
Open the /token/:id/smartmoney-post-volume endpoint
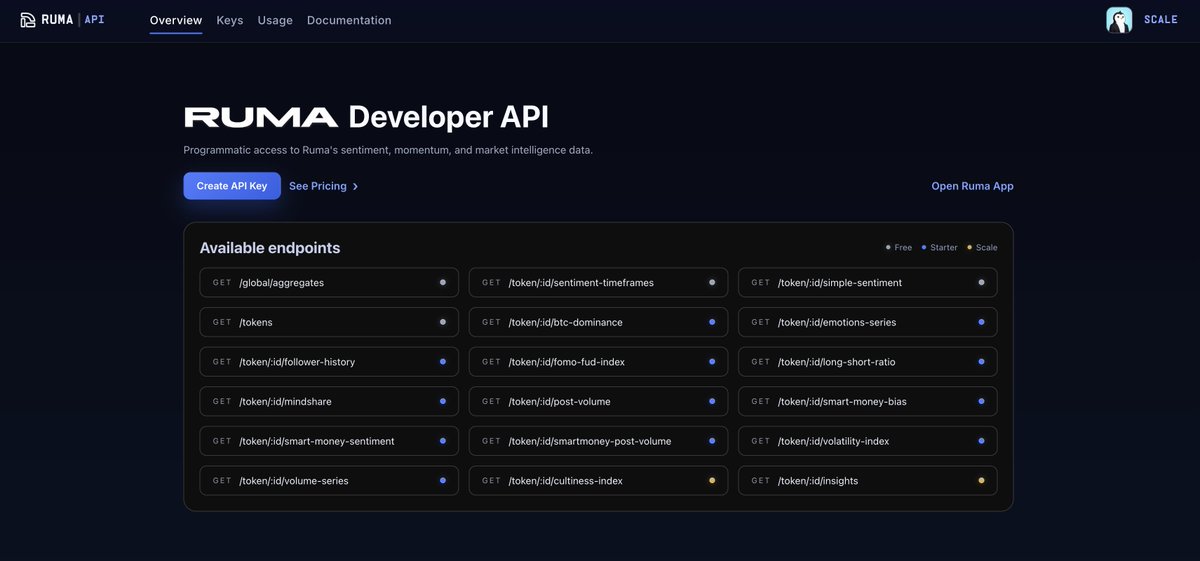click(x=598, y=441)
